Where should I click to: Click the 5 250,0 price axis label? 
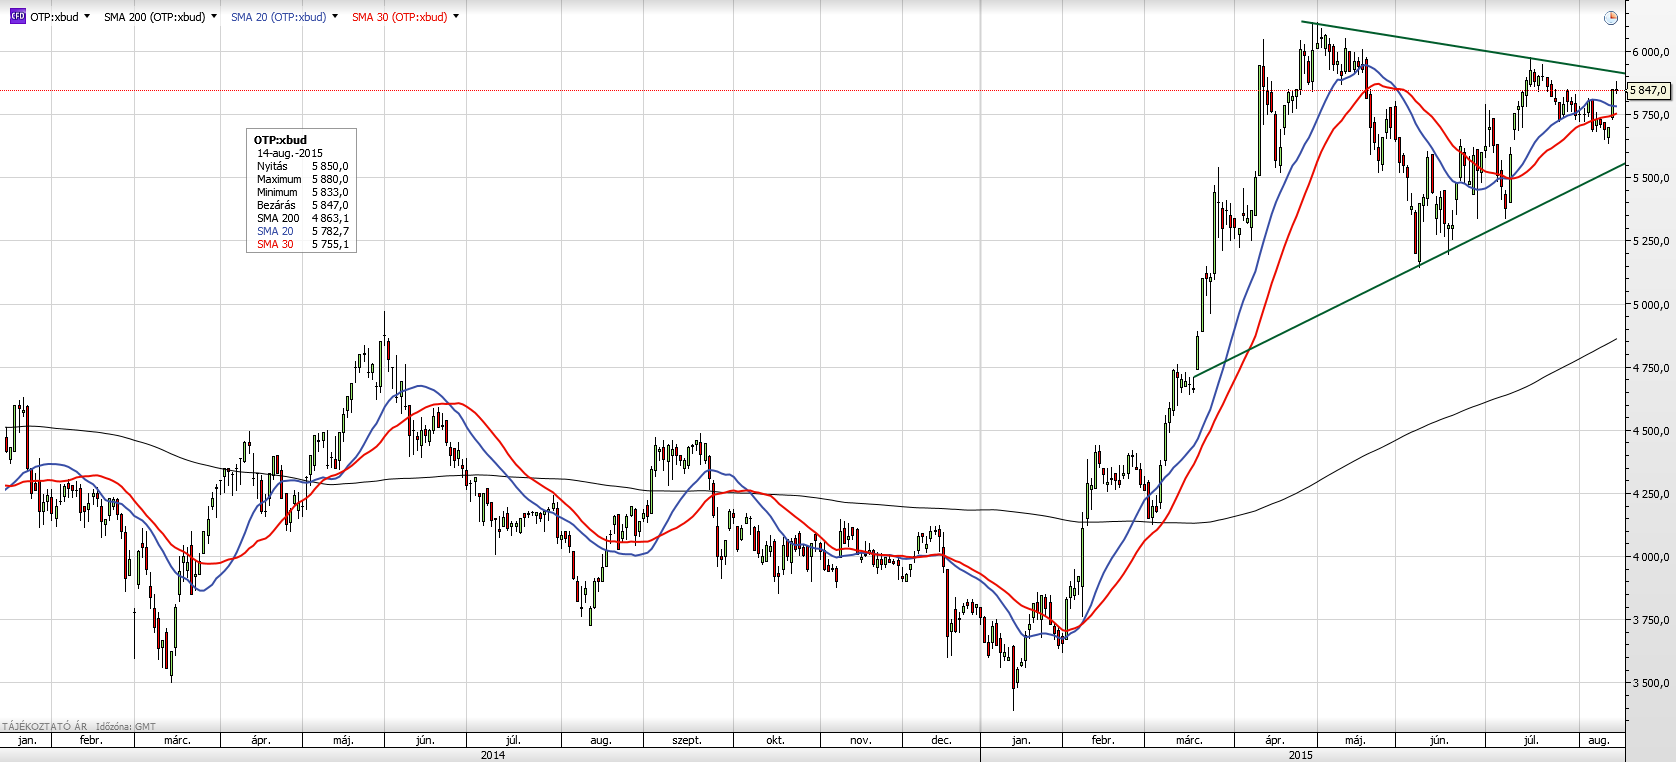click(x=1651, y=241)
